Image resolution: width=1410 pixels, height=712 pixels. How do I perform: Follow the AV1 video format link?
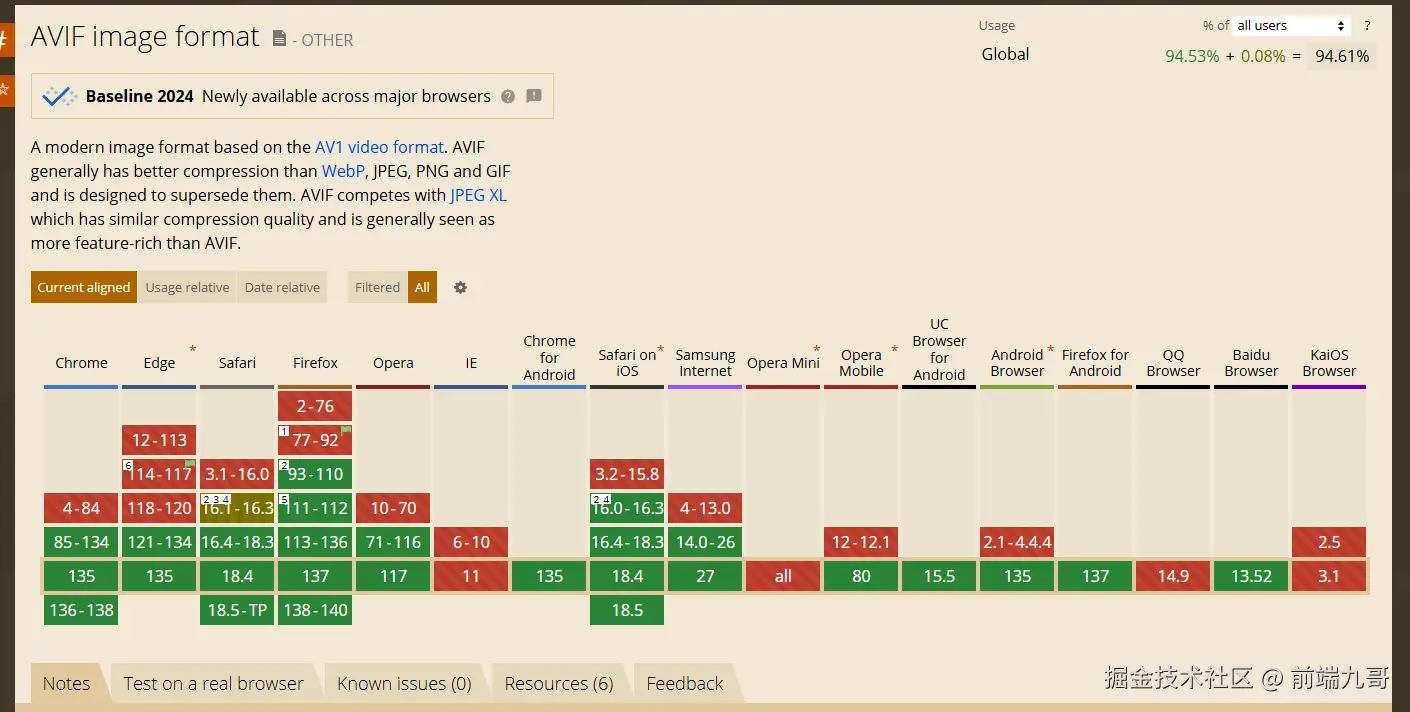[x=379, y=147]
